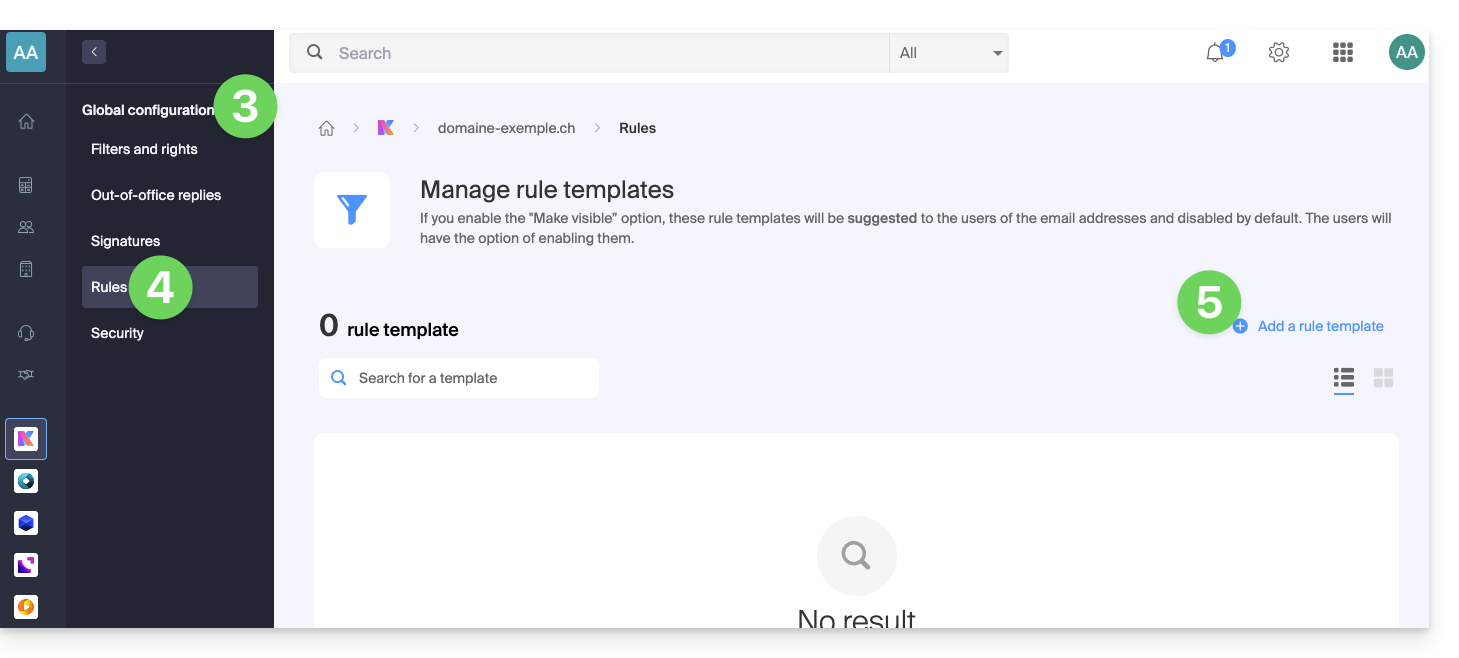1459x658 pixels.
Task: Click the notification bell icon
Action: pyautogui.click(x=1215, y=53)
